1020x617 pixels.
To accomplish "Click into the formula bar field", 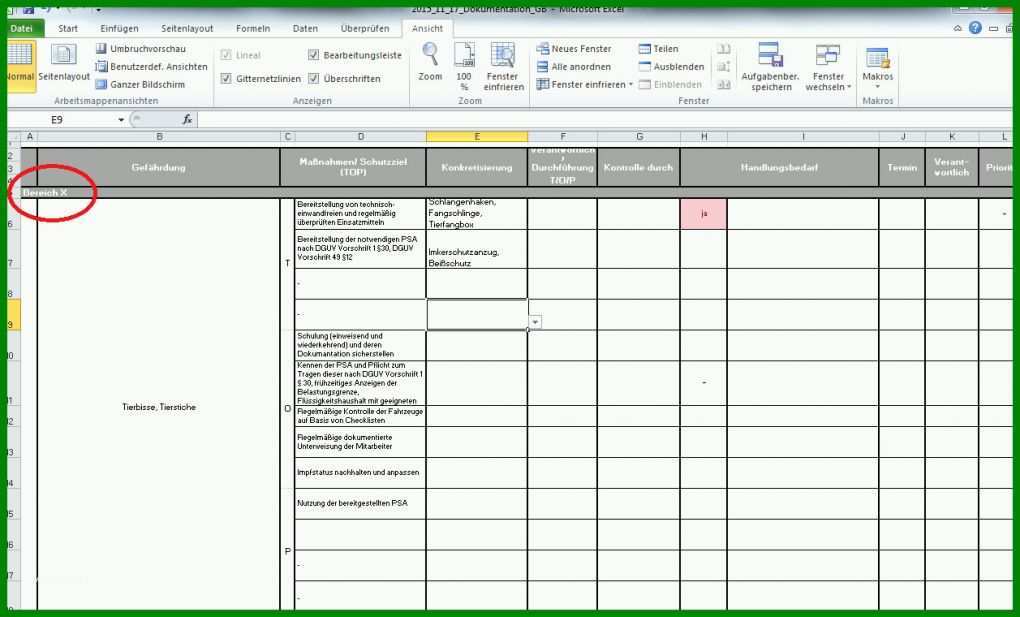I will tap(605, 120).
